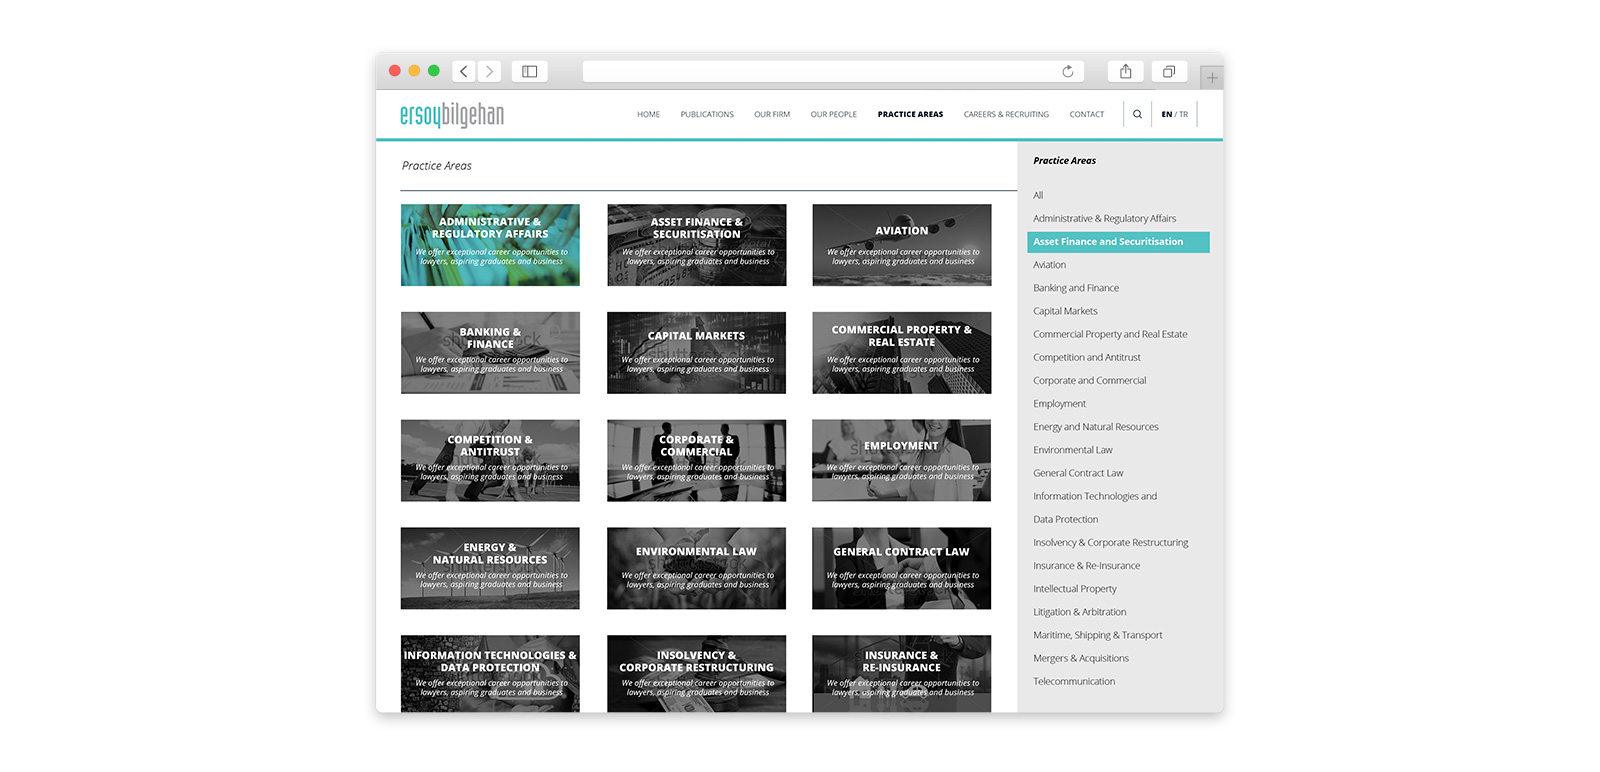Switch language using the EN / TR toggle
This screenshot has height=772, width=1600.
(1175, 114)
